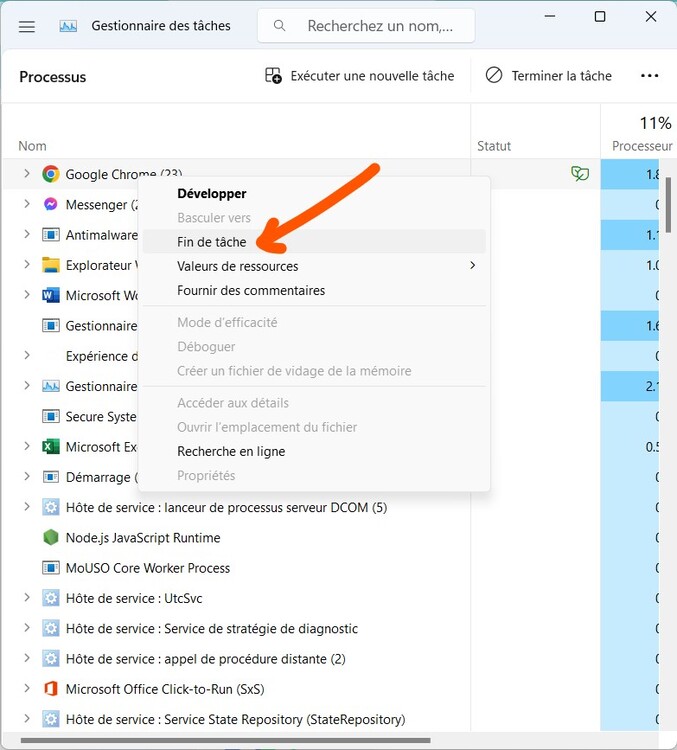Click the DCOM launcher service gear icon

51,507
